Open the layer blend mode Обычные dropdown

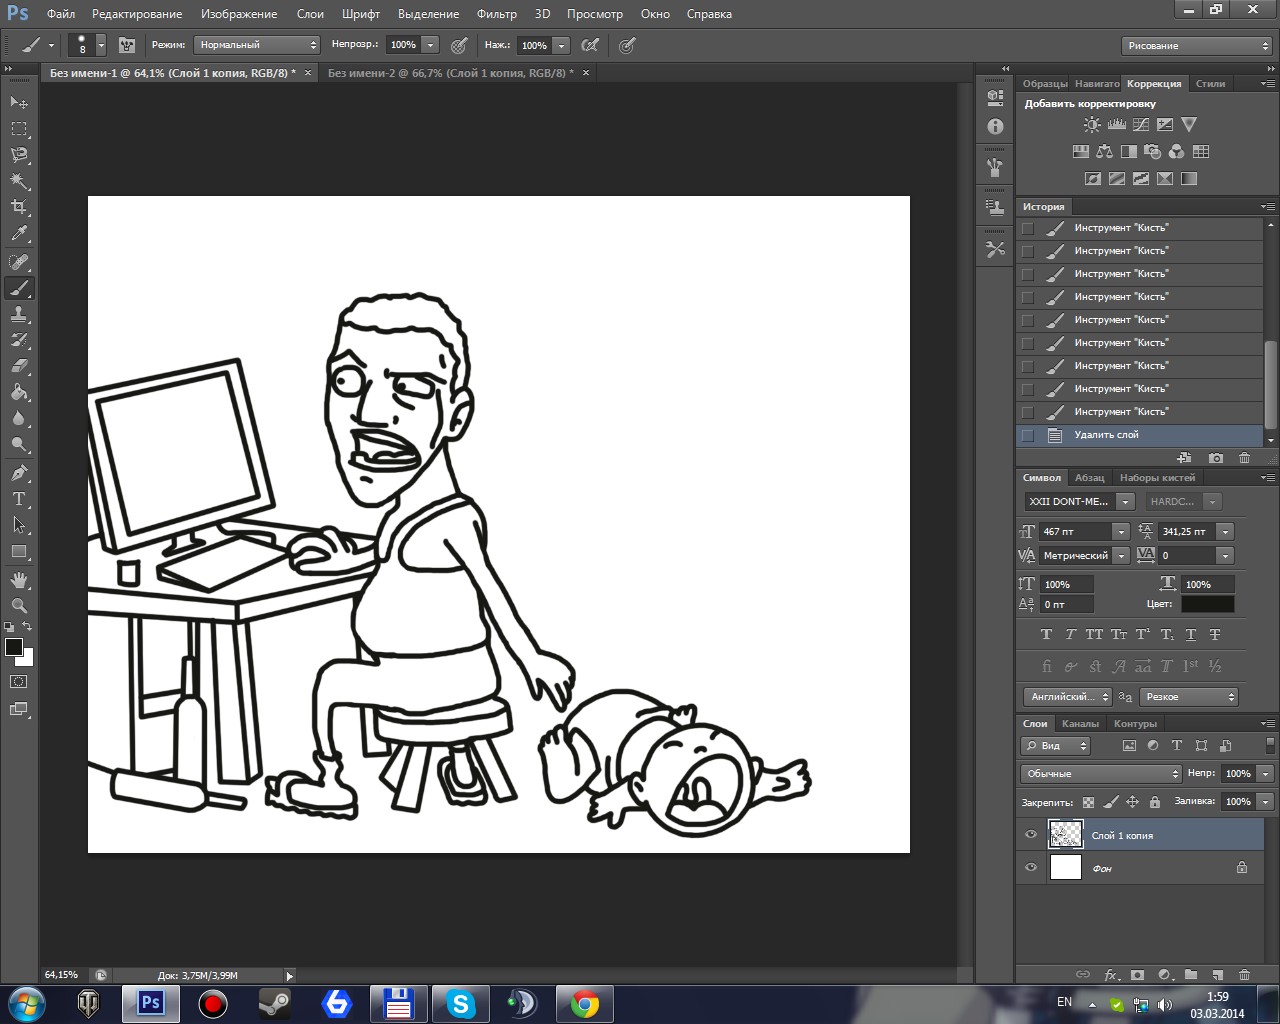coord(1101,774)
